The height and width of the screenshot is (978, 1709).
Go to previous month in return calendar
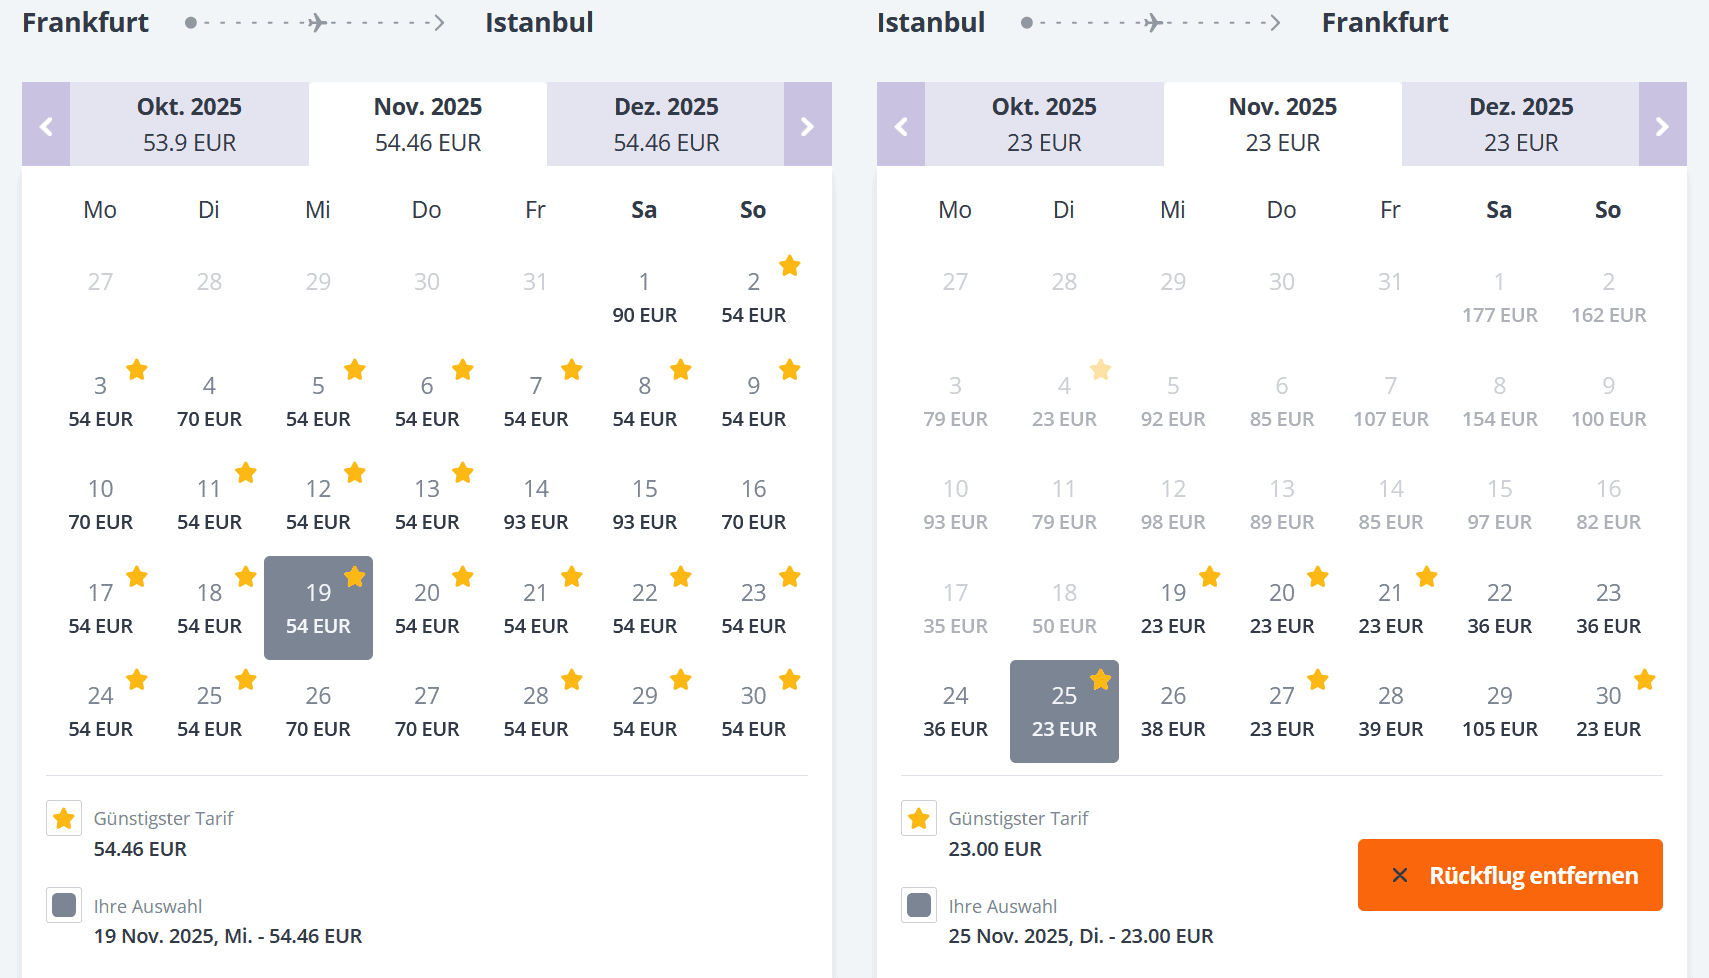point(901,125)
